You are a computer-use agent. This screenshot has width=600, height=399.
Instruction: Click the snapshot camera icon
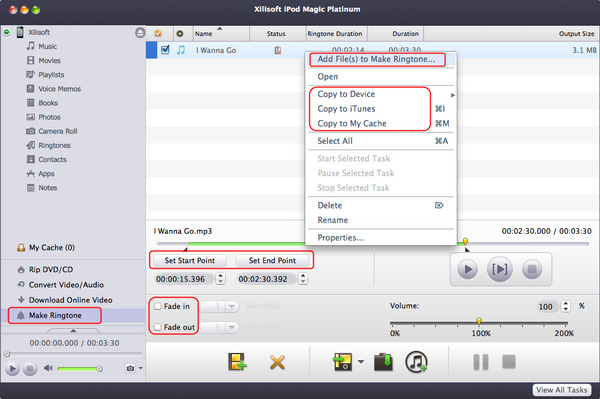coord(130,368)
